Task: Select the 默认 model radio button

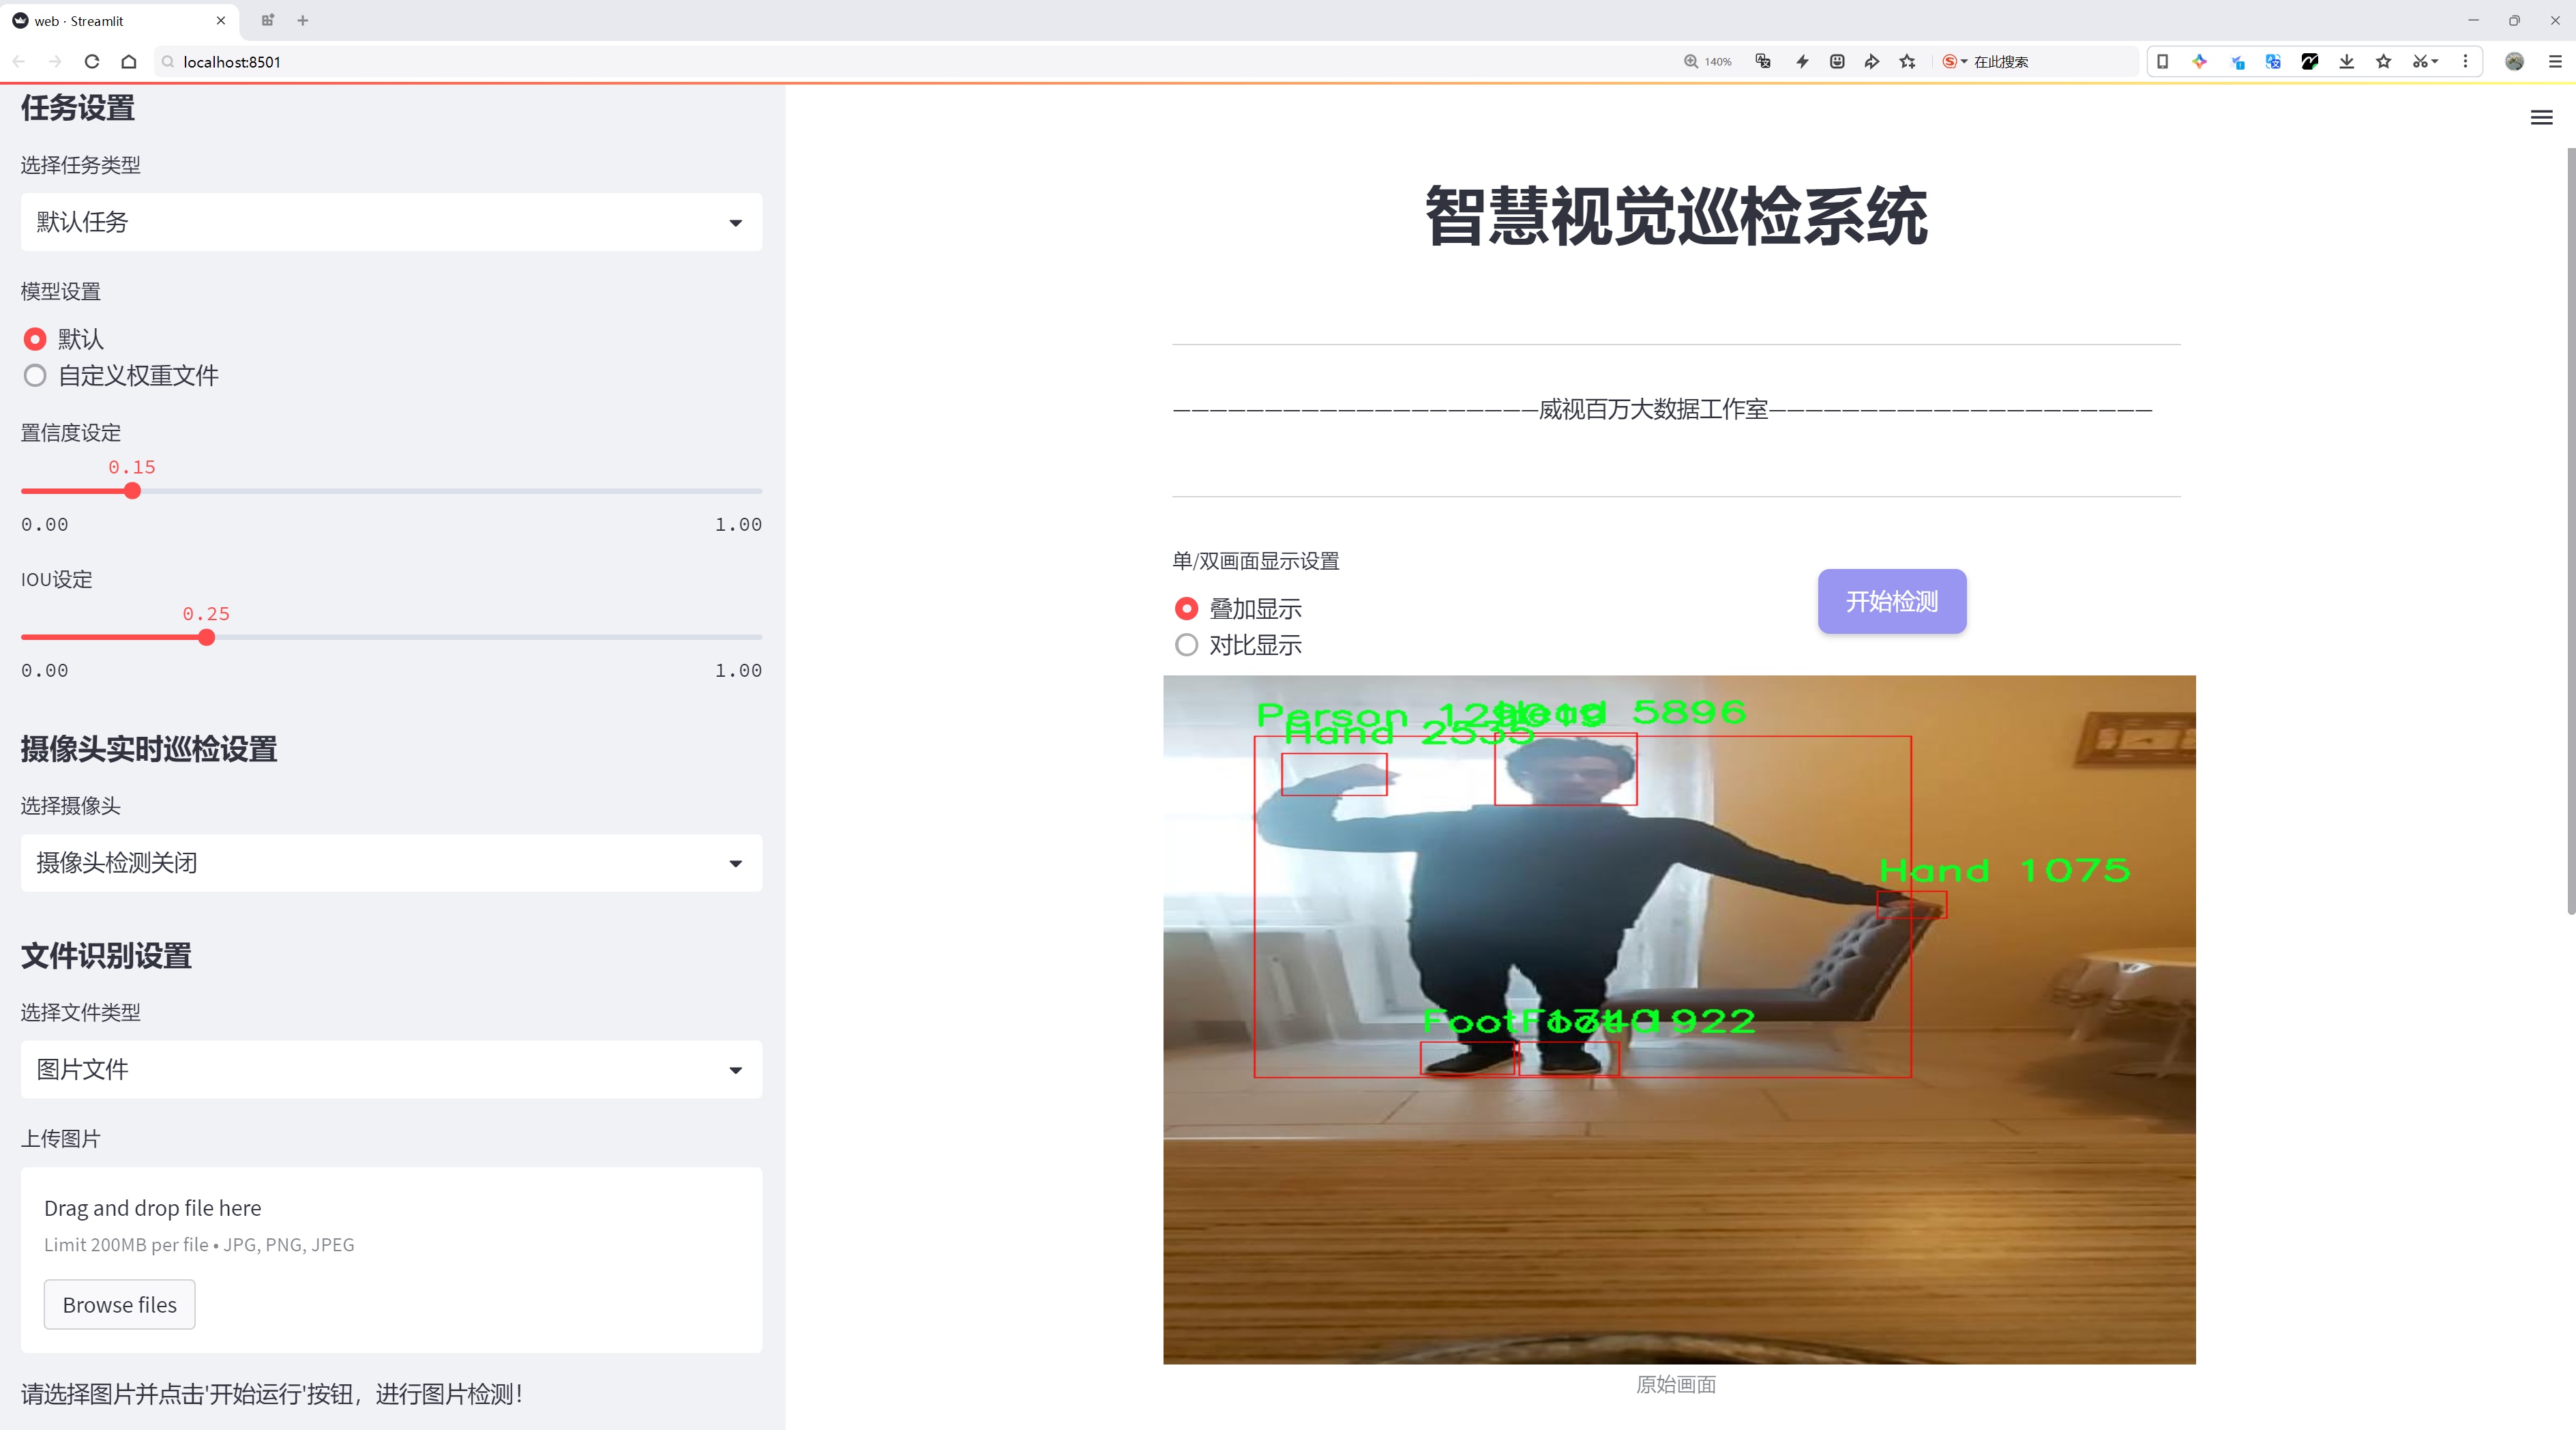Action: pyautogui.click(x=35, y=339)
